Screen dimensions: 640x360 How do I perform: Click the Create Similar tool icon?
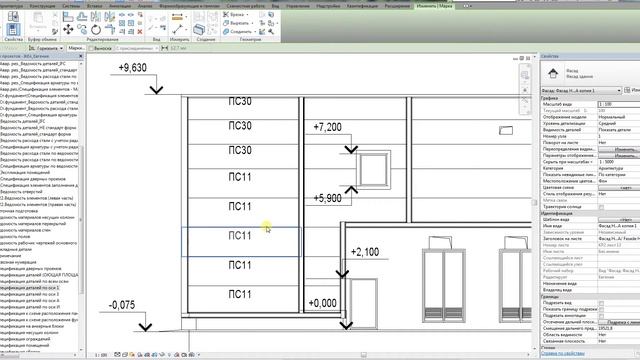(x=199, y=29)
